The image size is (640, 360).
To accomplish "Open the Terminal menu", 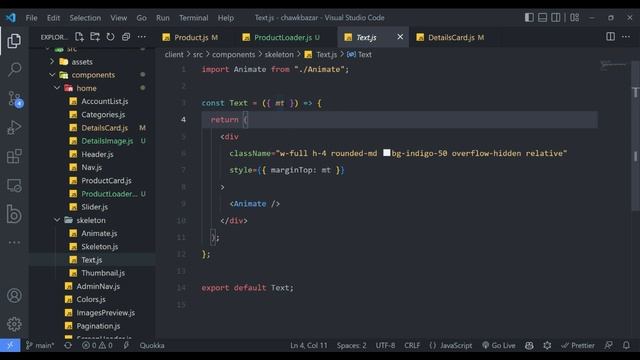I will (x=193, y=18).
